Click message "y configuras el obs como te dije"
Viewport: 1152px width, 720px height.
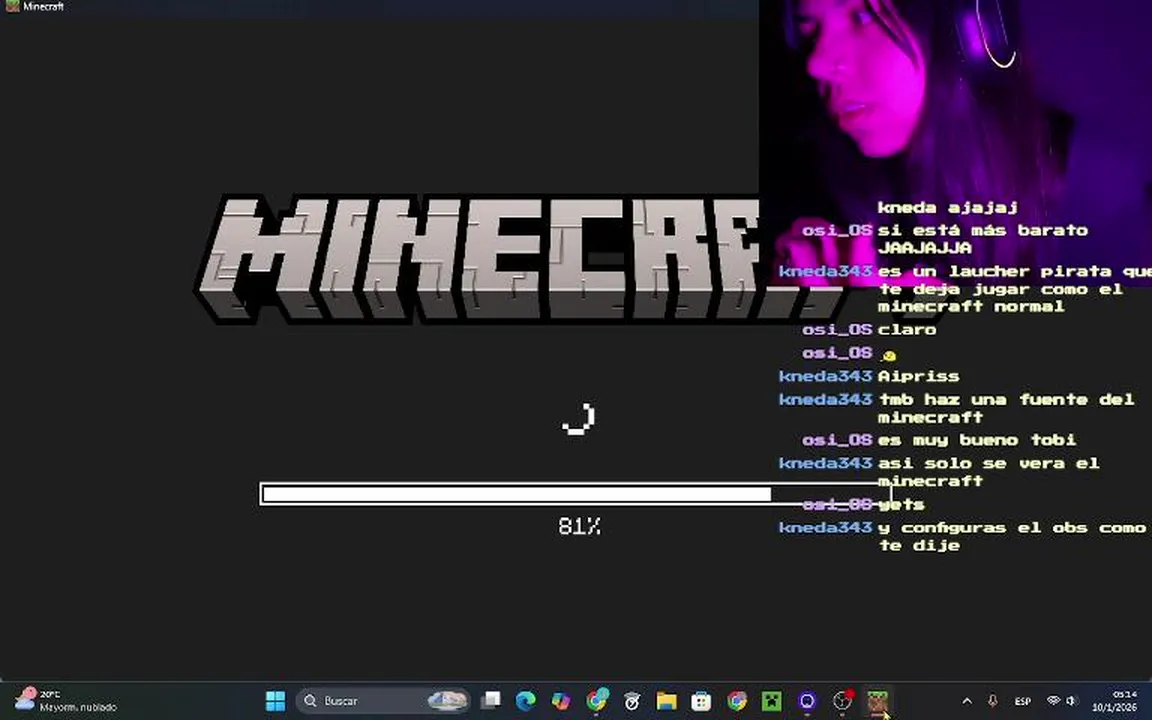coord(1012,536)
